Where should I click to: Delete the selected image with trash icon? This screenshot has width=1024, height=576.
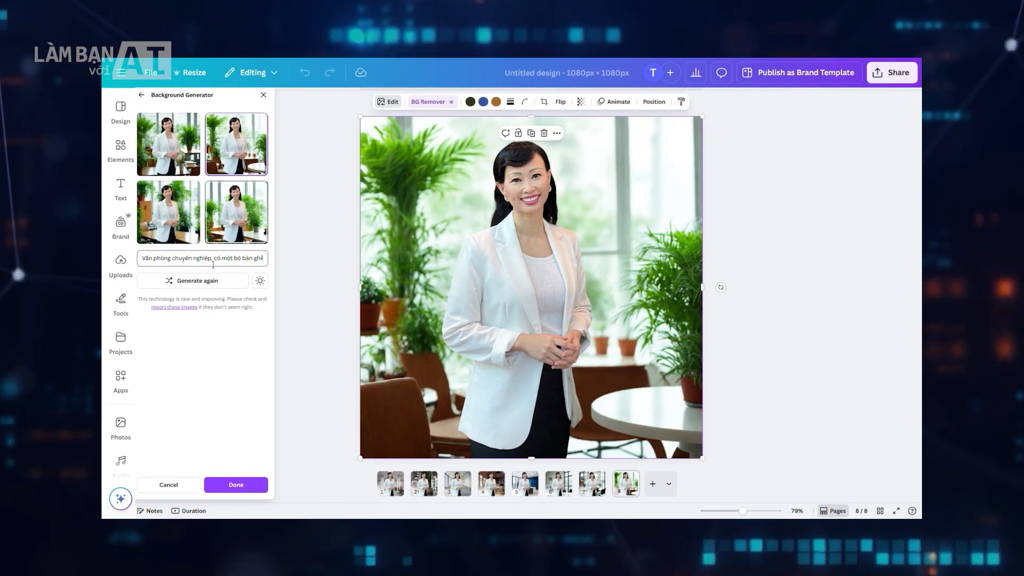544,133
